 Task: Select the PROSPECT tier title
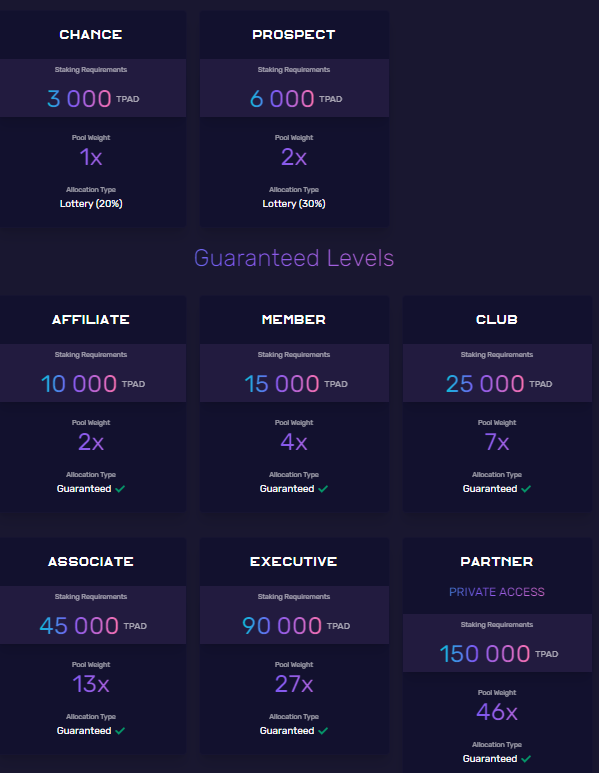pyautogui.click(x=294, y=35)
